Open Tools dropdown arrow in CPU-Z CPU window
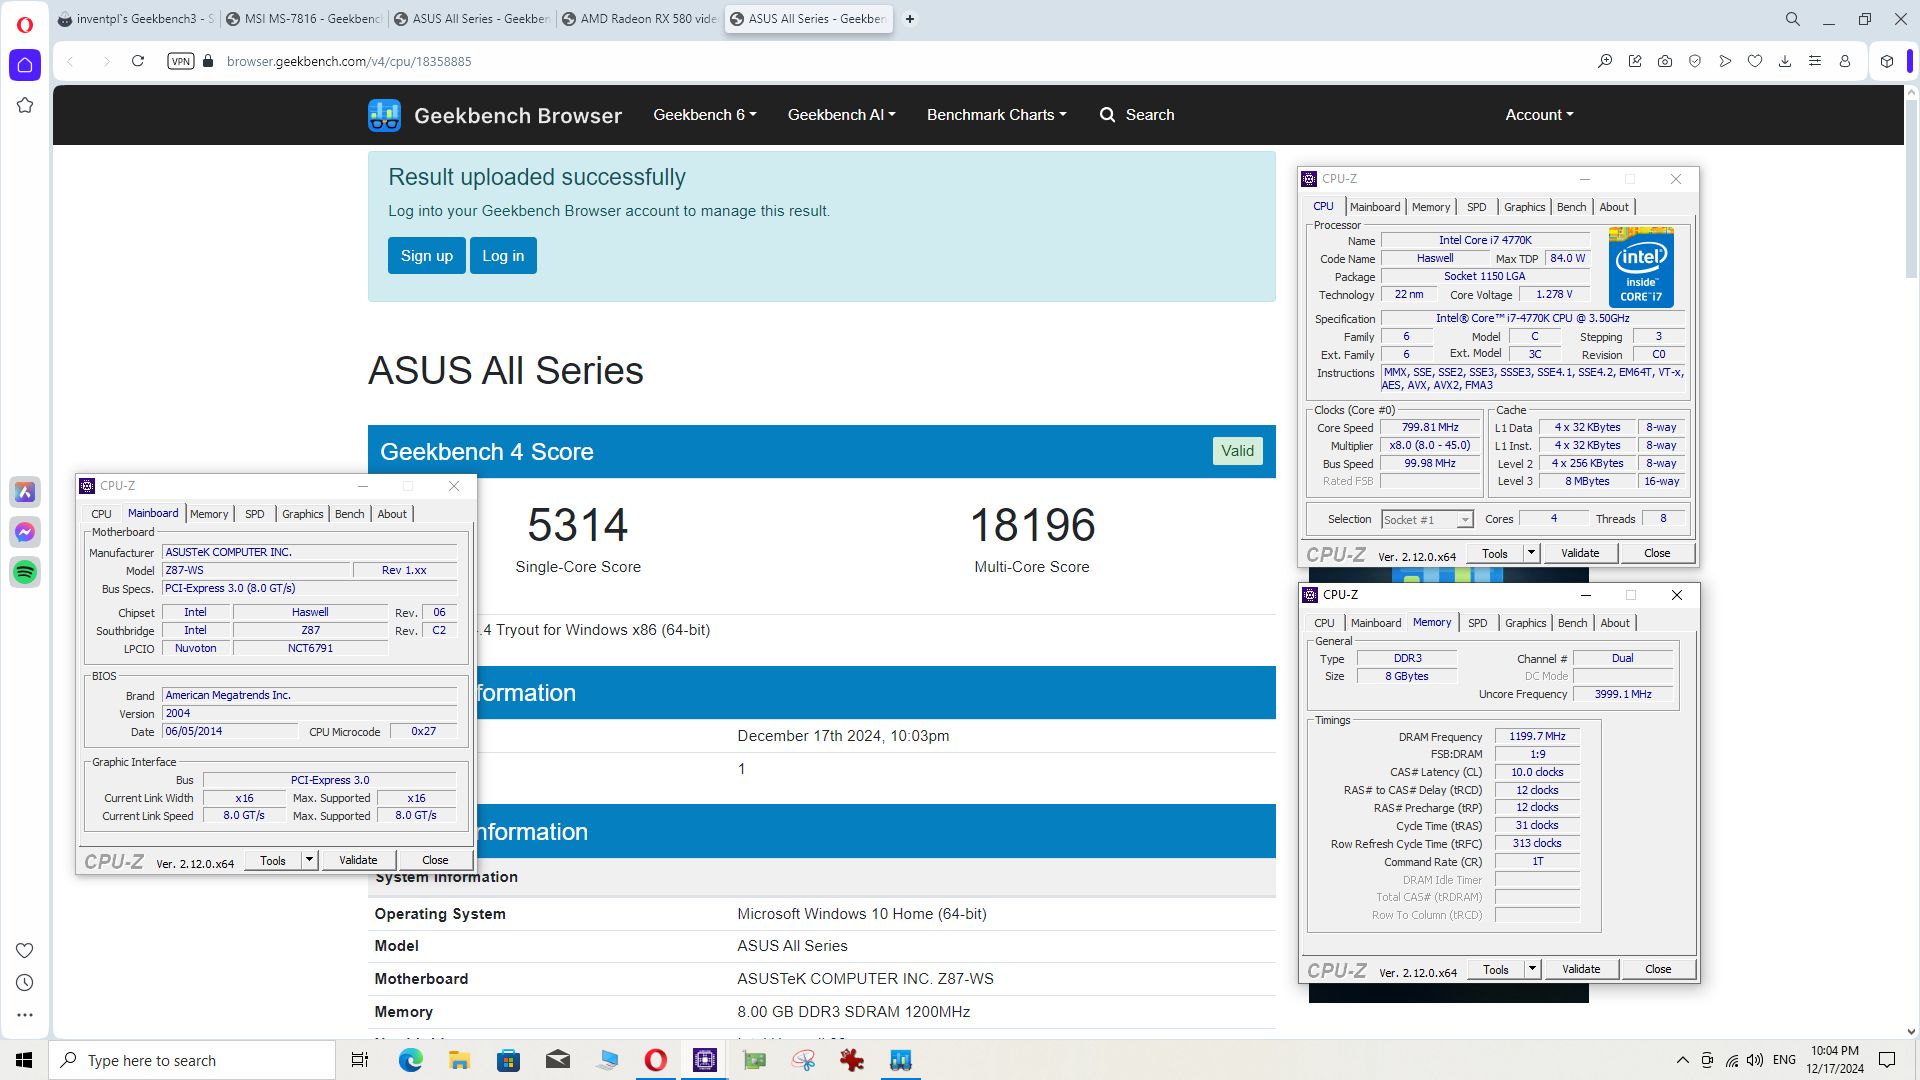The image size is (1920, 1080). pyautogui.click(x=1530, y=553)
